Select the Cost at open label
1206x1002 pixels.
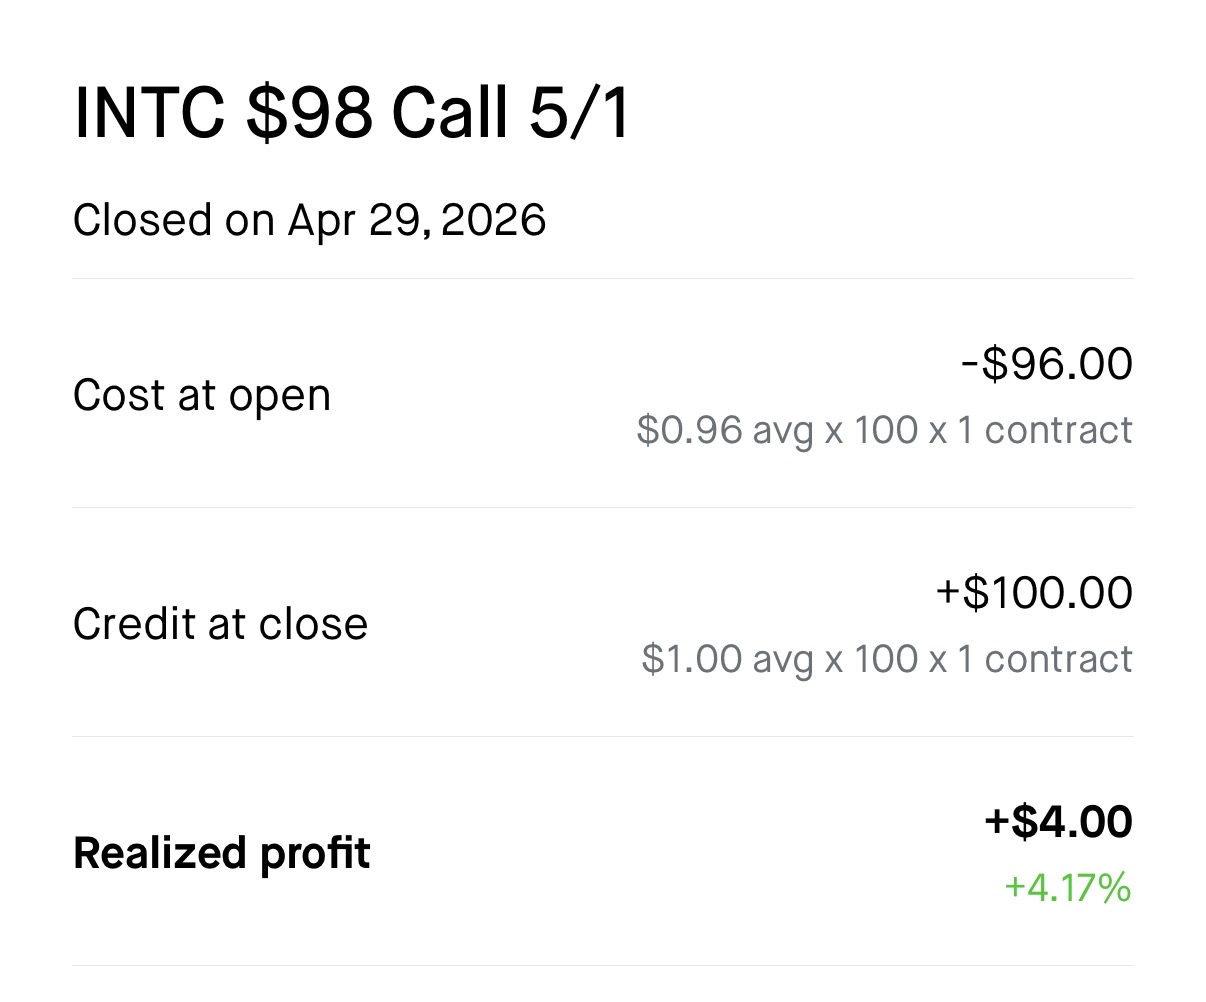click(202, 396)
